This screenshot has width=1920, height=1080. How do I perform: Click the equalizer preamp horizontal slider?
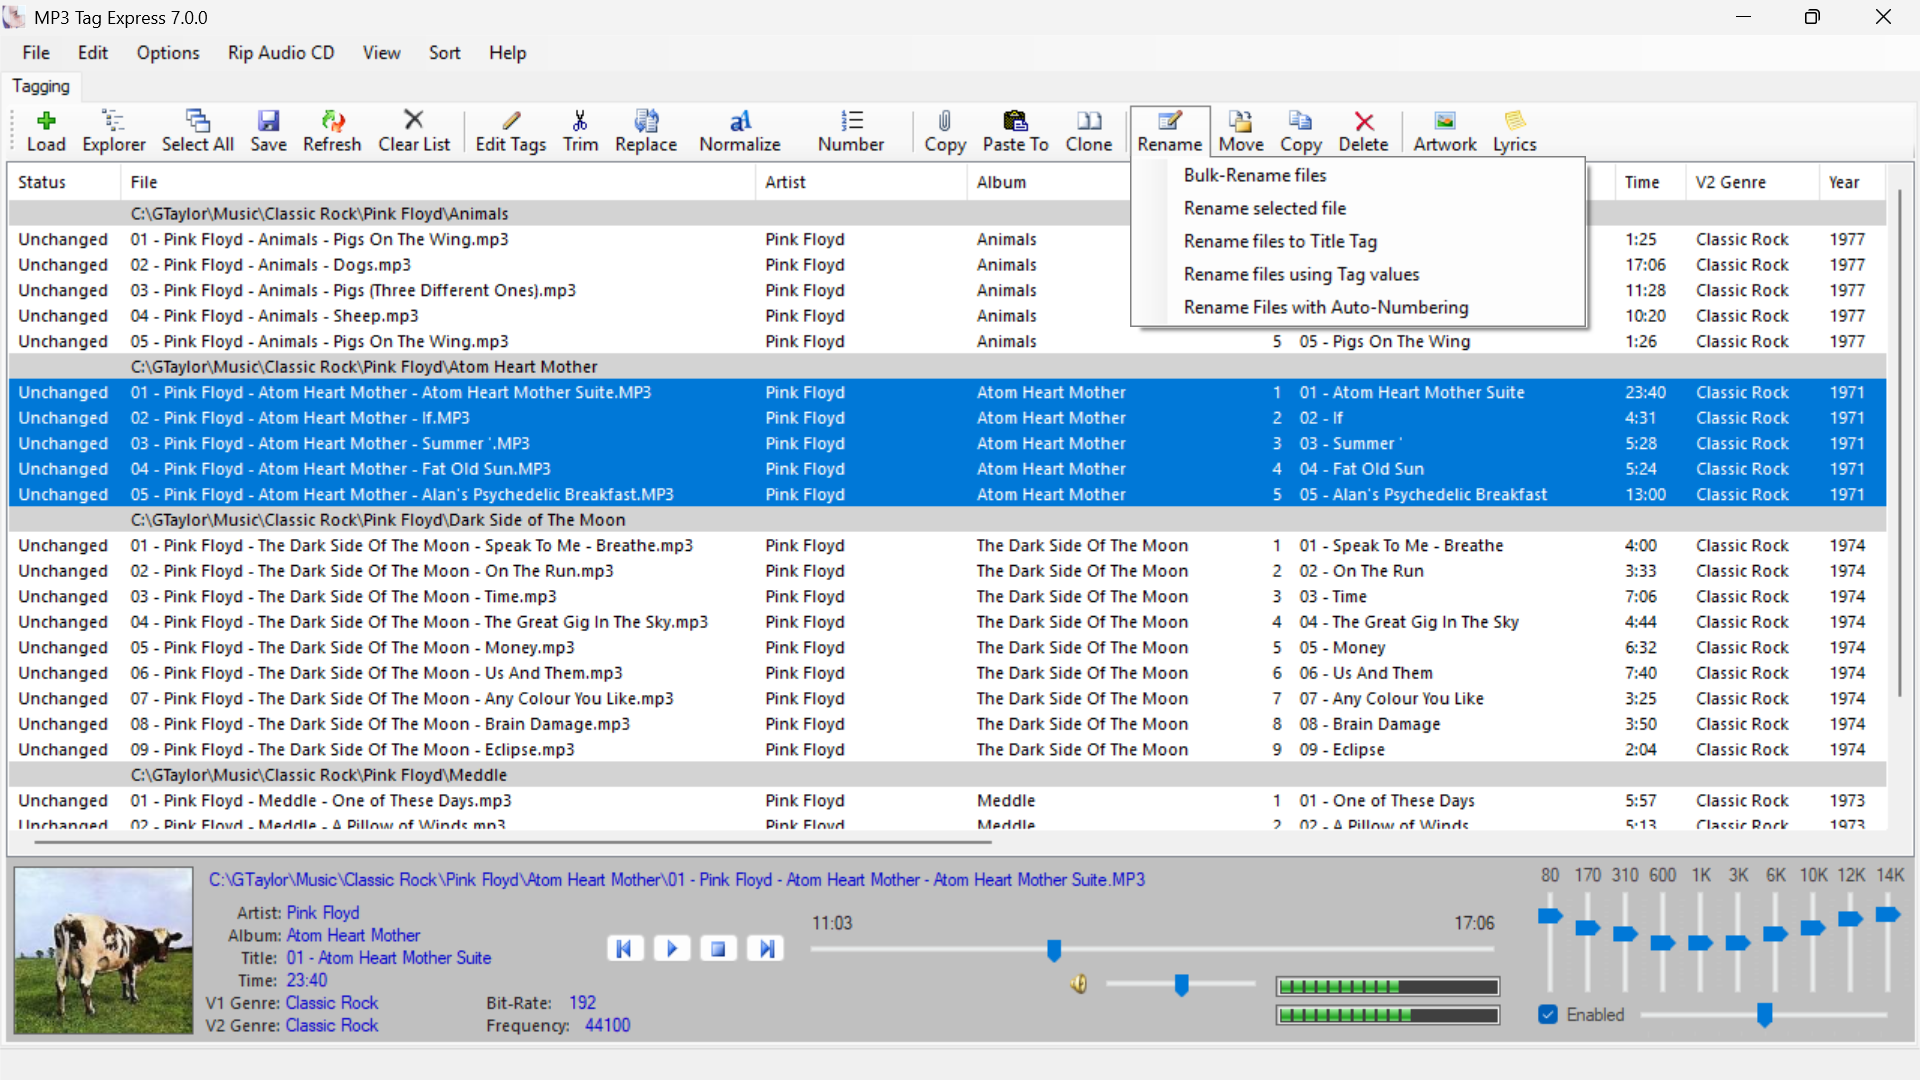[1764, 1015]
